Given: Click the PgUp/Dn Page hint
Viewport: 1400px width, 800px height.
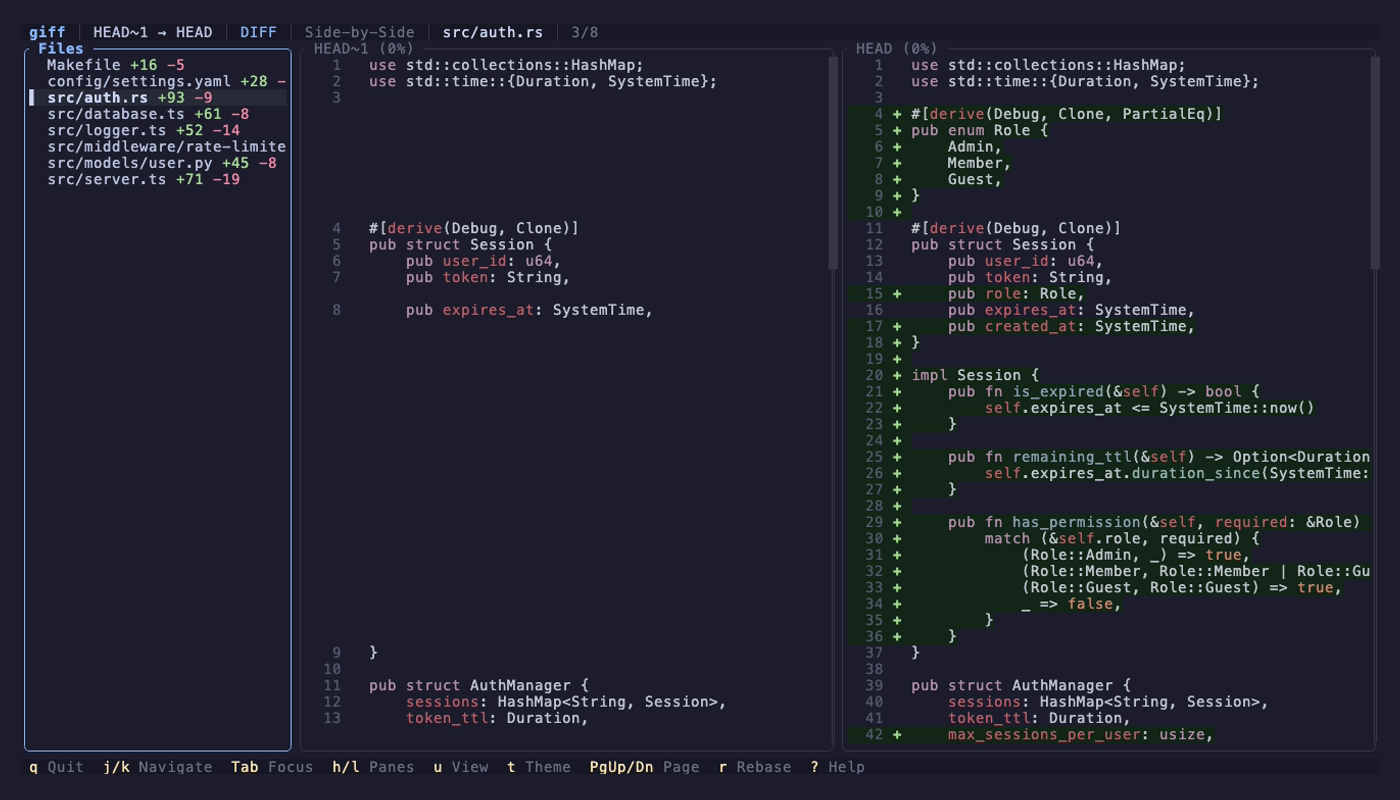Looking at the screenshot, I should click(x=645, y=767).
